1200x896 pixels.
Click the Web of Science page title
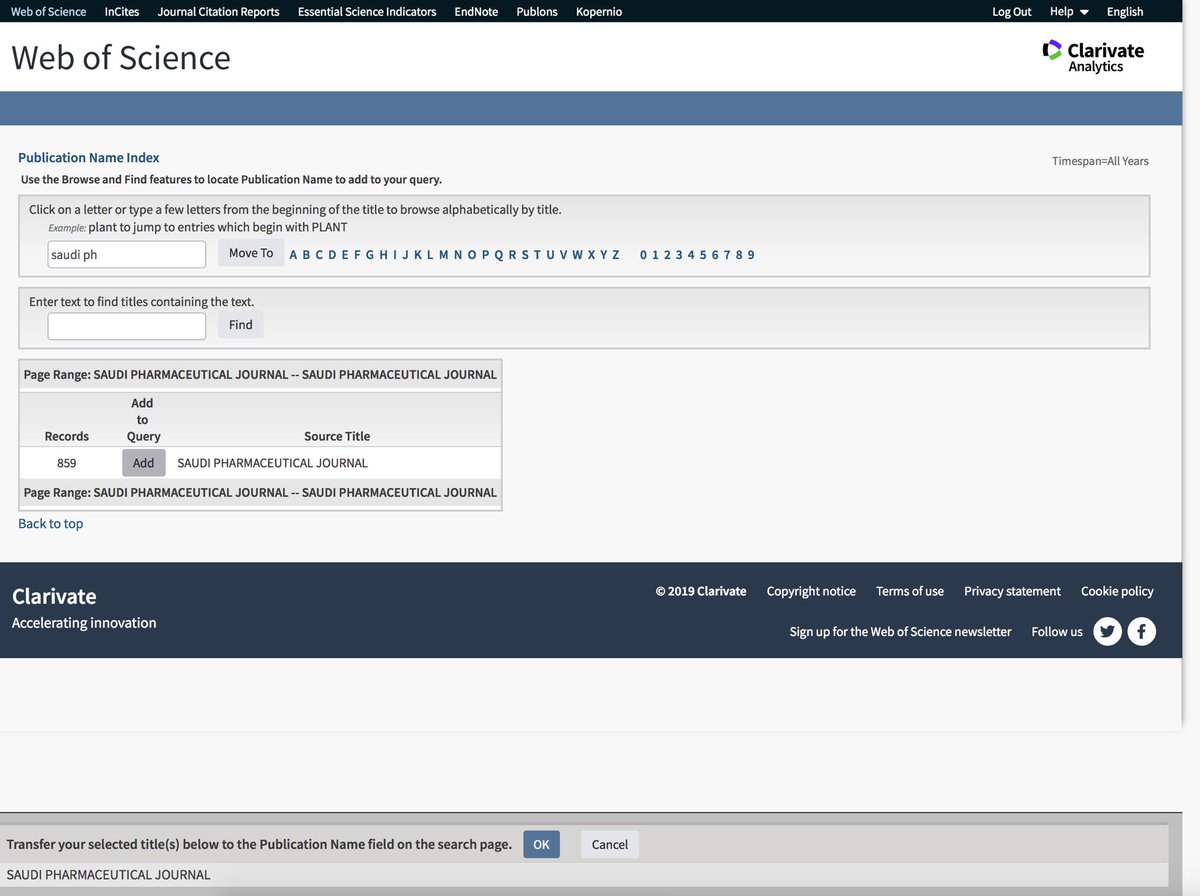point(121,57)
